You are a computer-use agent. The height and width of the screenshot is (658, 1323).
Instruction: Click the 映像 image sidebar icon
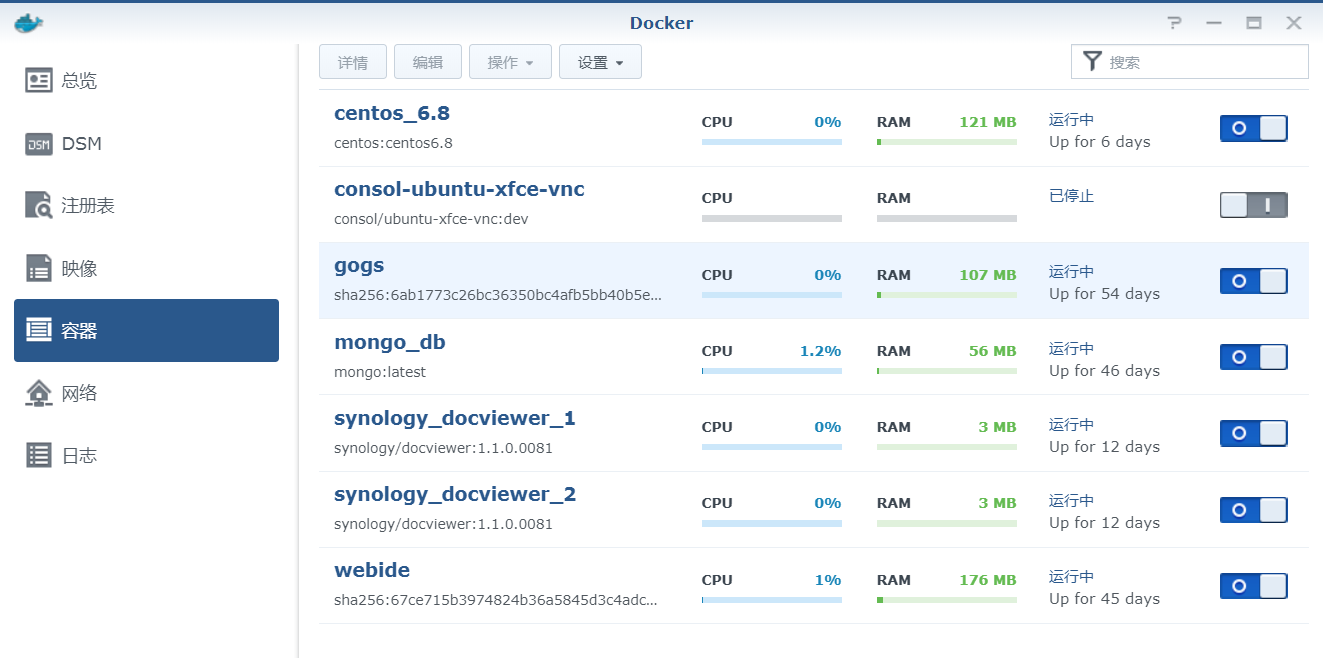point(39,268)
